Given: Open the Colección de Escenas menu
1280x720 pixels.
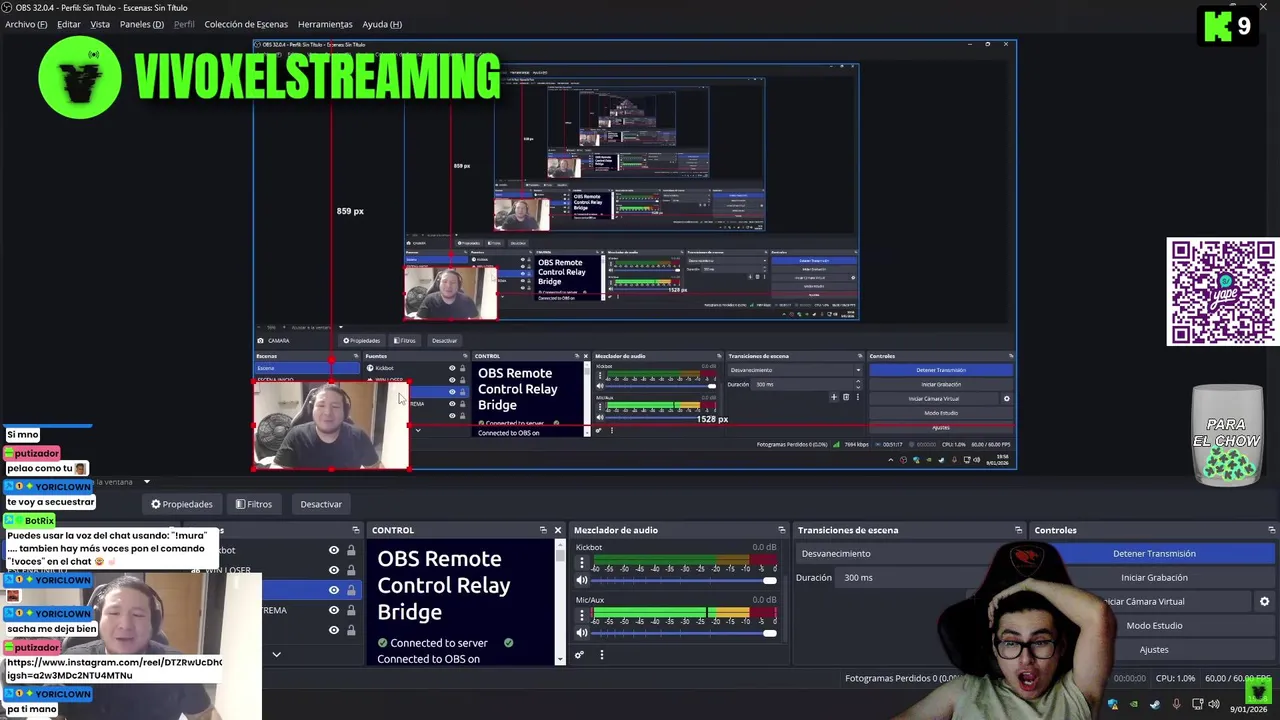Looking at the screenshot, I should tap(246, 24).
